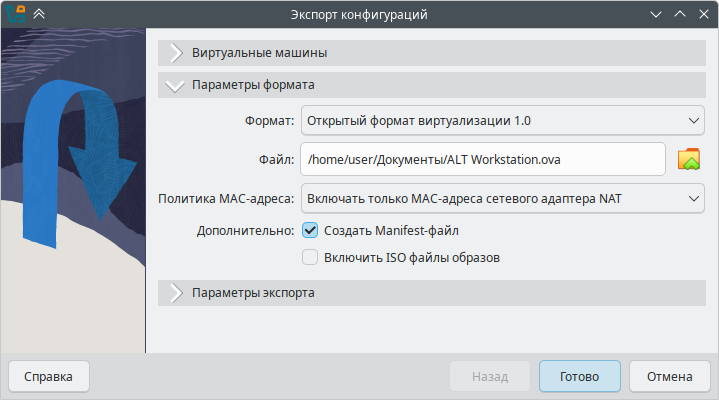
Task: Enable Включить ISO файлы образов checkbox
Action: point(310,257)
